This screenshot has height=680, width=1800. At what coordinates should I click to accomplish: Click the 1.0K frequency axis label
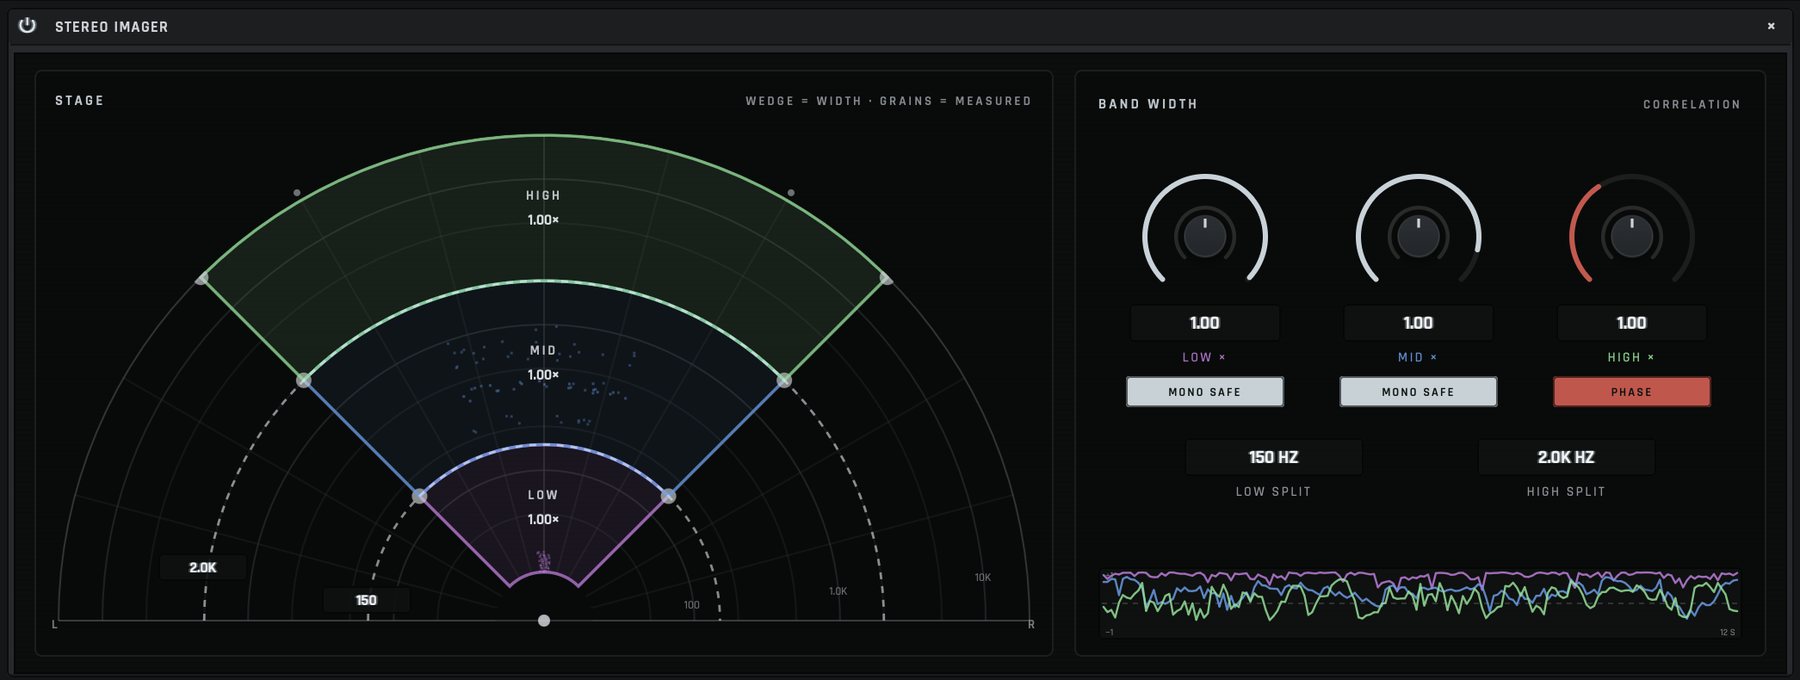point(838,592)
